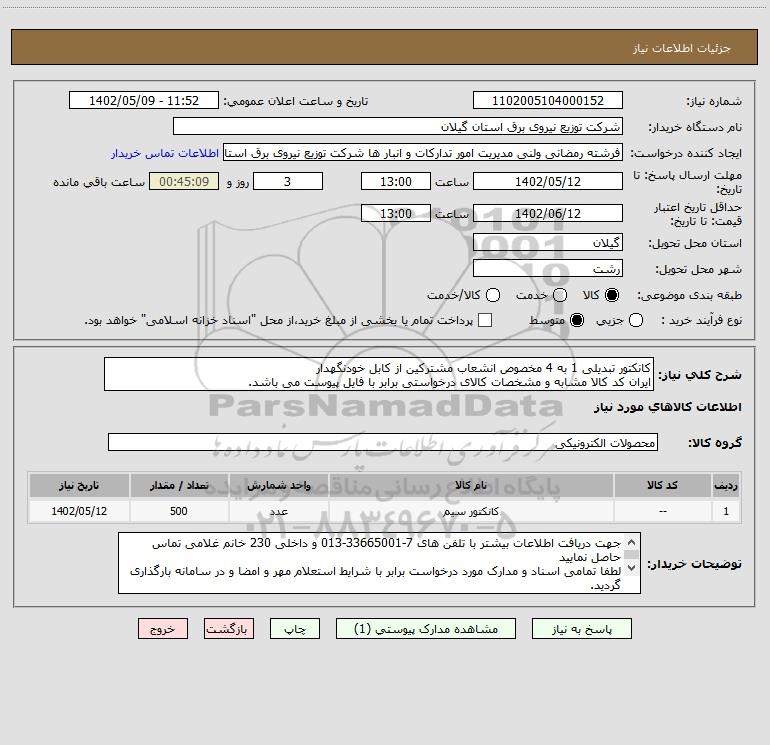
Task: Click the استان محل تحویل field گیلان
Action: click(x=548, y=242)
